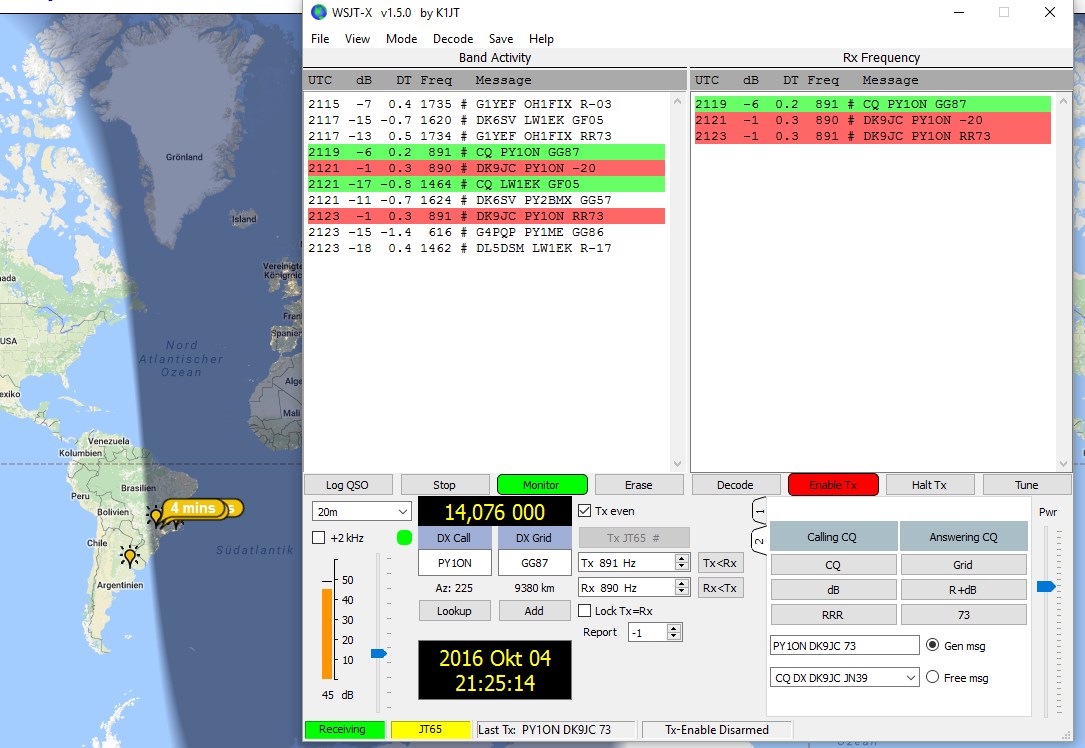Click the Tx JT65 # button
Screen dimensions: 1085x748
coord(634,538)
